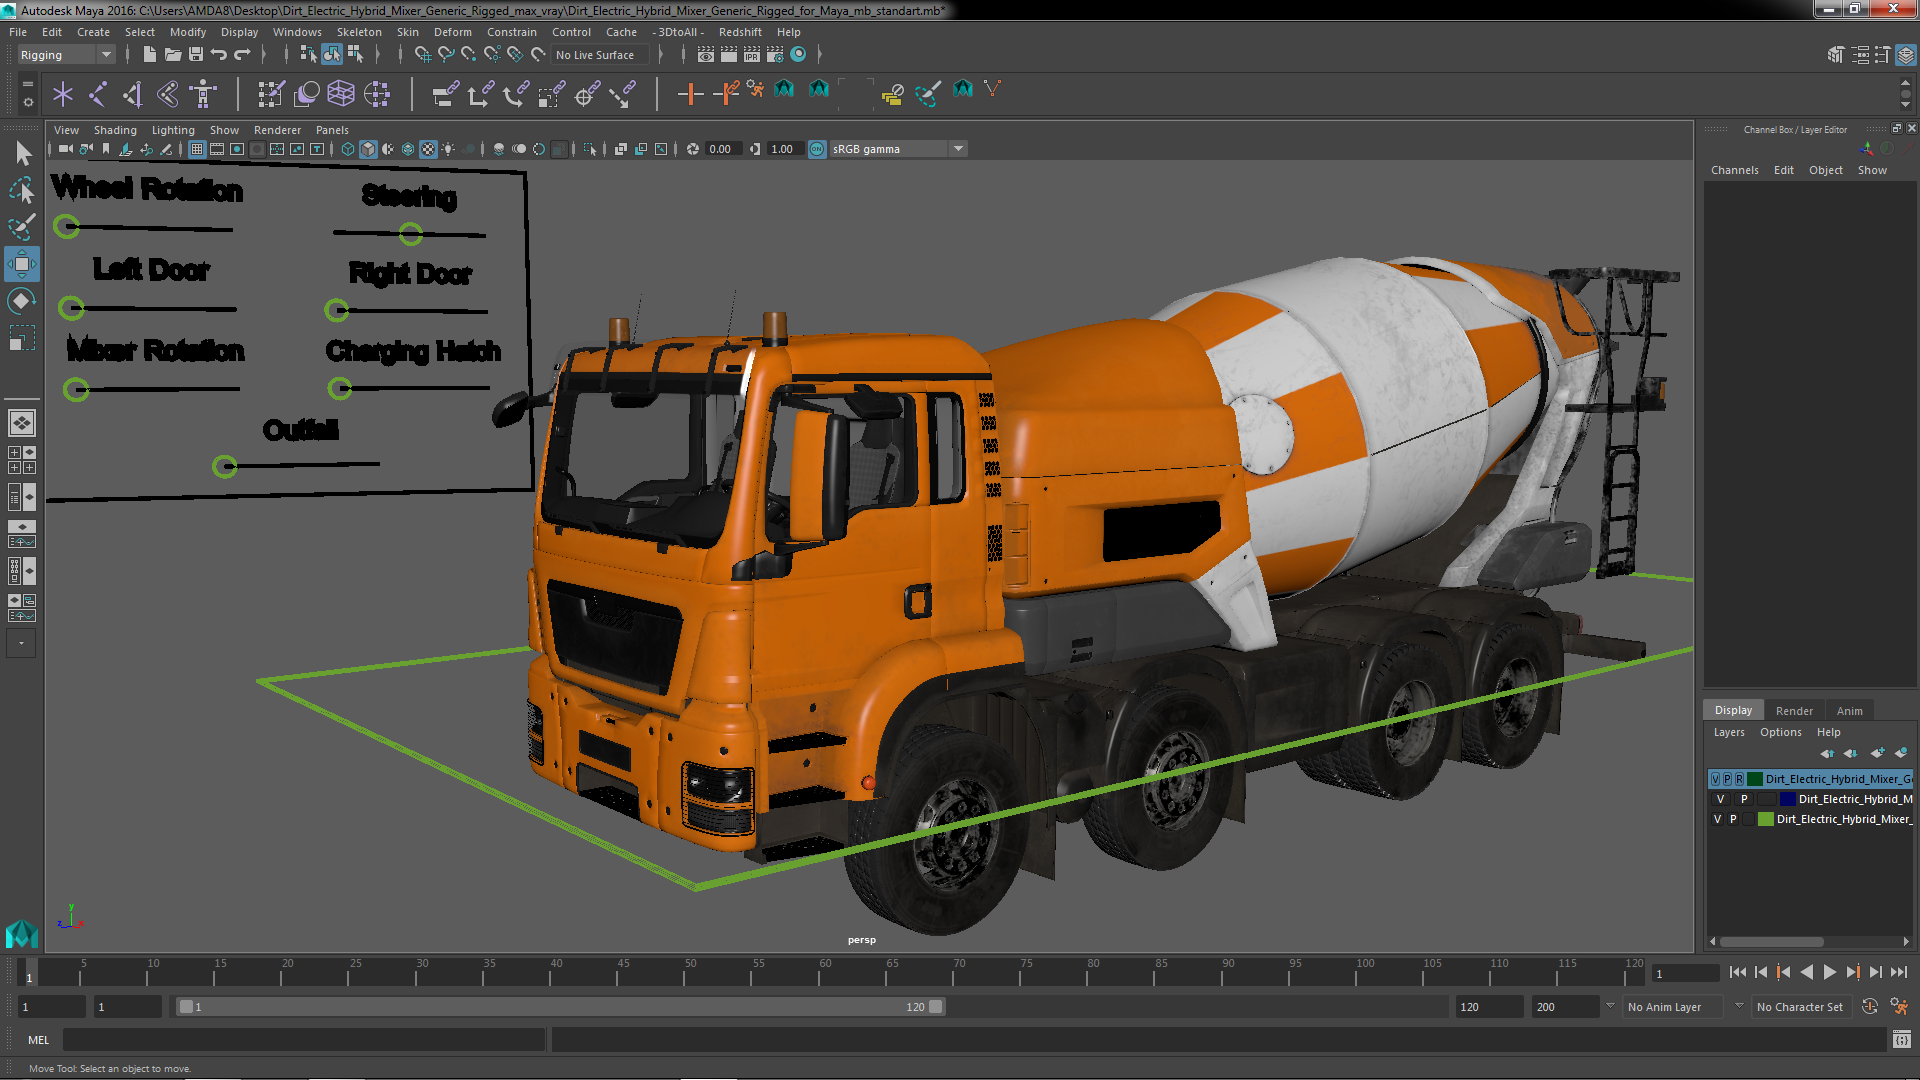Apply a parent constraint from shelf
Image resolution: width=1920 pixels, height=1080 pixels.
click(x=445, y=94)
